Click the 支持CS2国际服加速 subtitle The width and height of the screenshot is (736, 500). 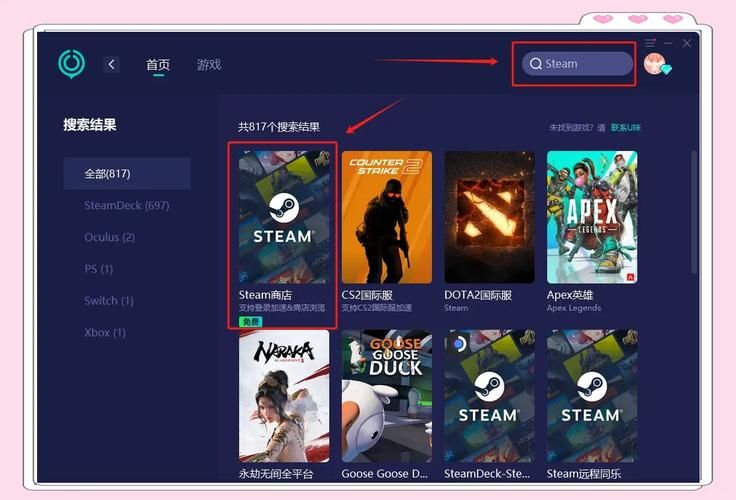pos(376,308)
